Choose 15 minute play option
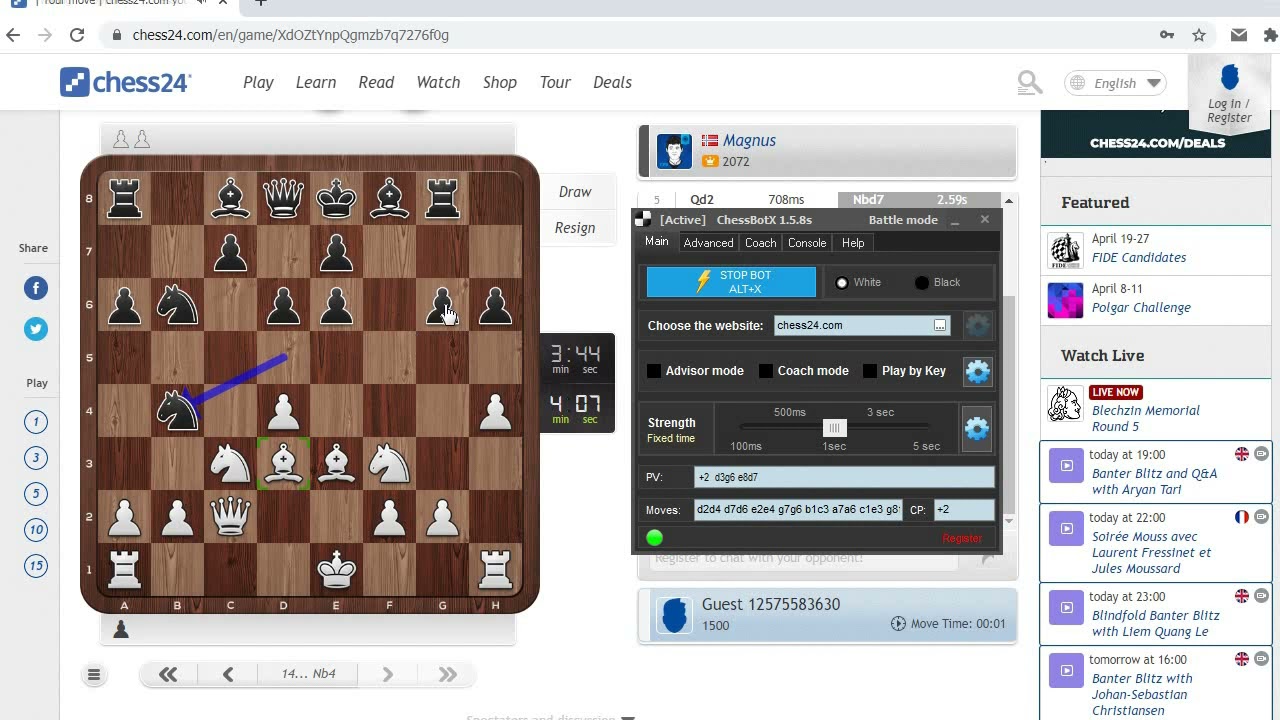The height and width of the screenshot is (720, 1280). (x=36, y=566)
